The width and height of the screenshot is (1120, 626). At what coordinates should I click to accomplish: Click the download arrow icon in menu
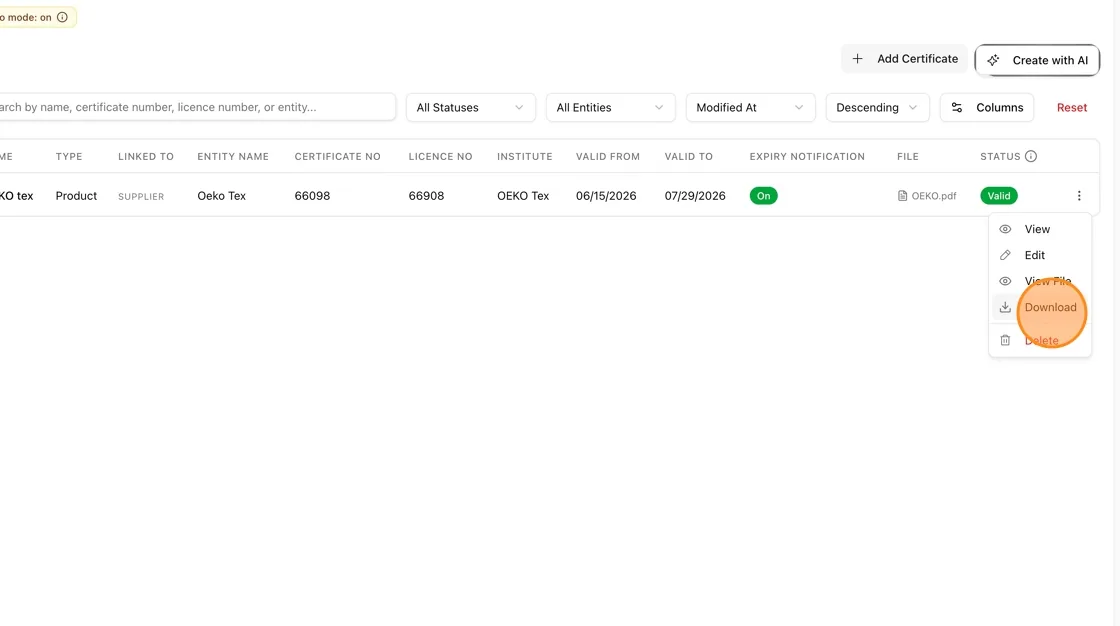click(1005, 307)
